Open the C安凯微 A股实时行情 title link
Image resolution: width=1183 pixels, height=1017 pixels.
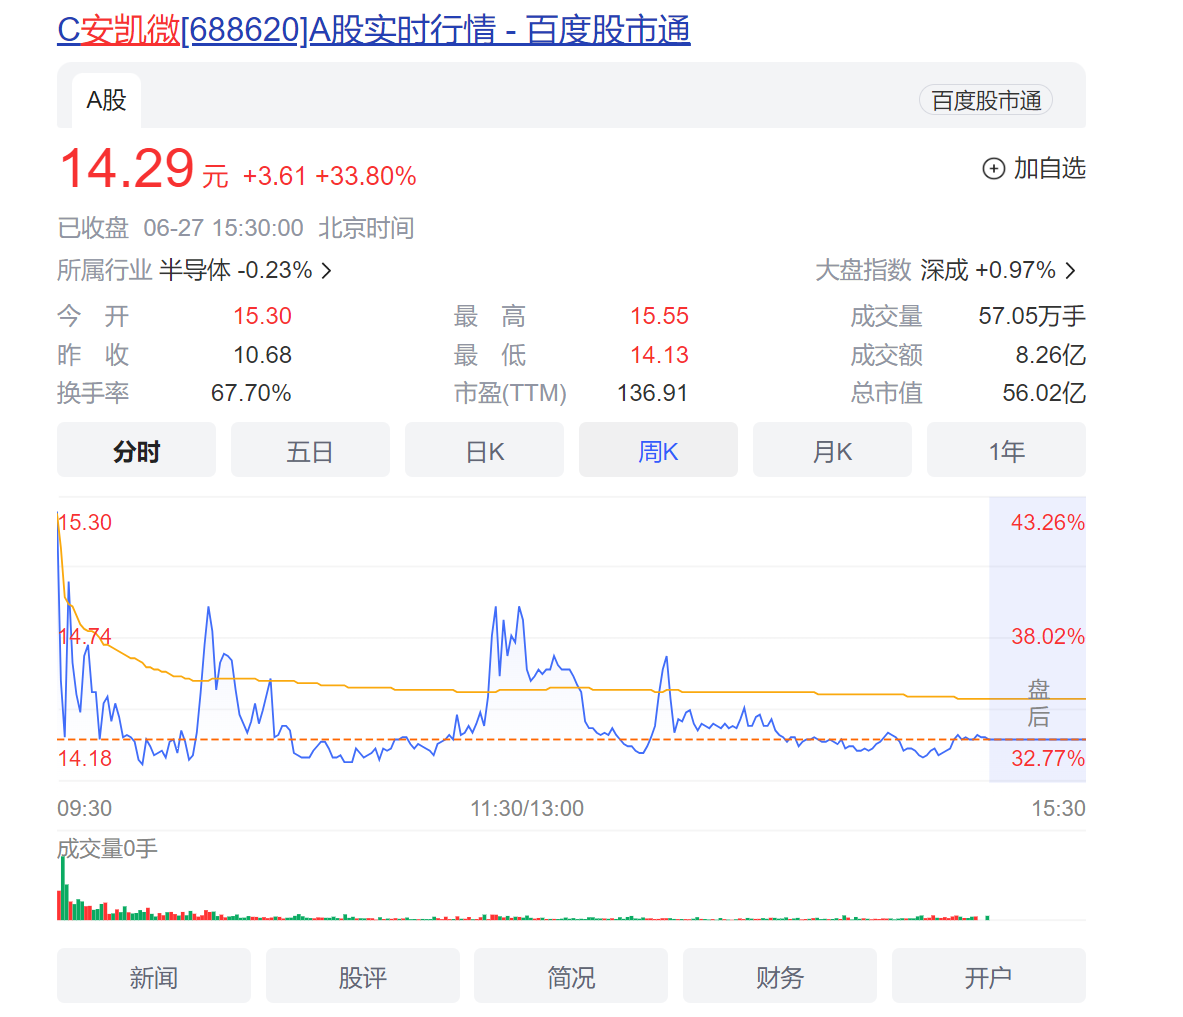(373, 30)
